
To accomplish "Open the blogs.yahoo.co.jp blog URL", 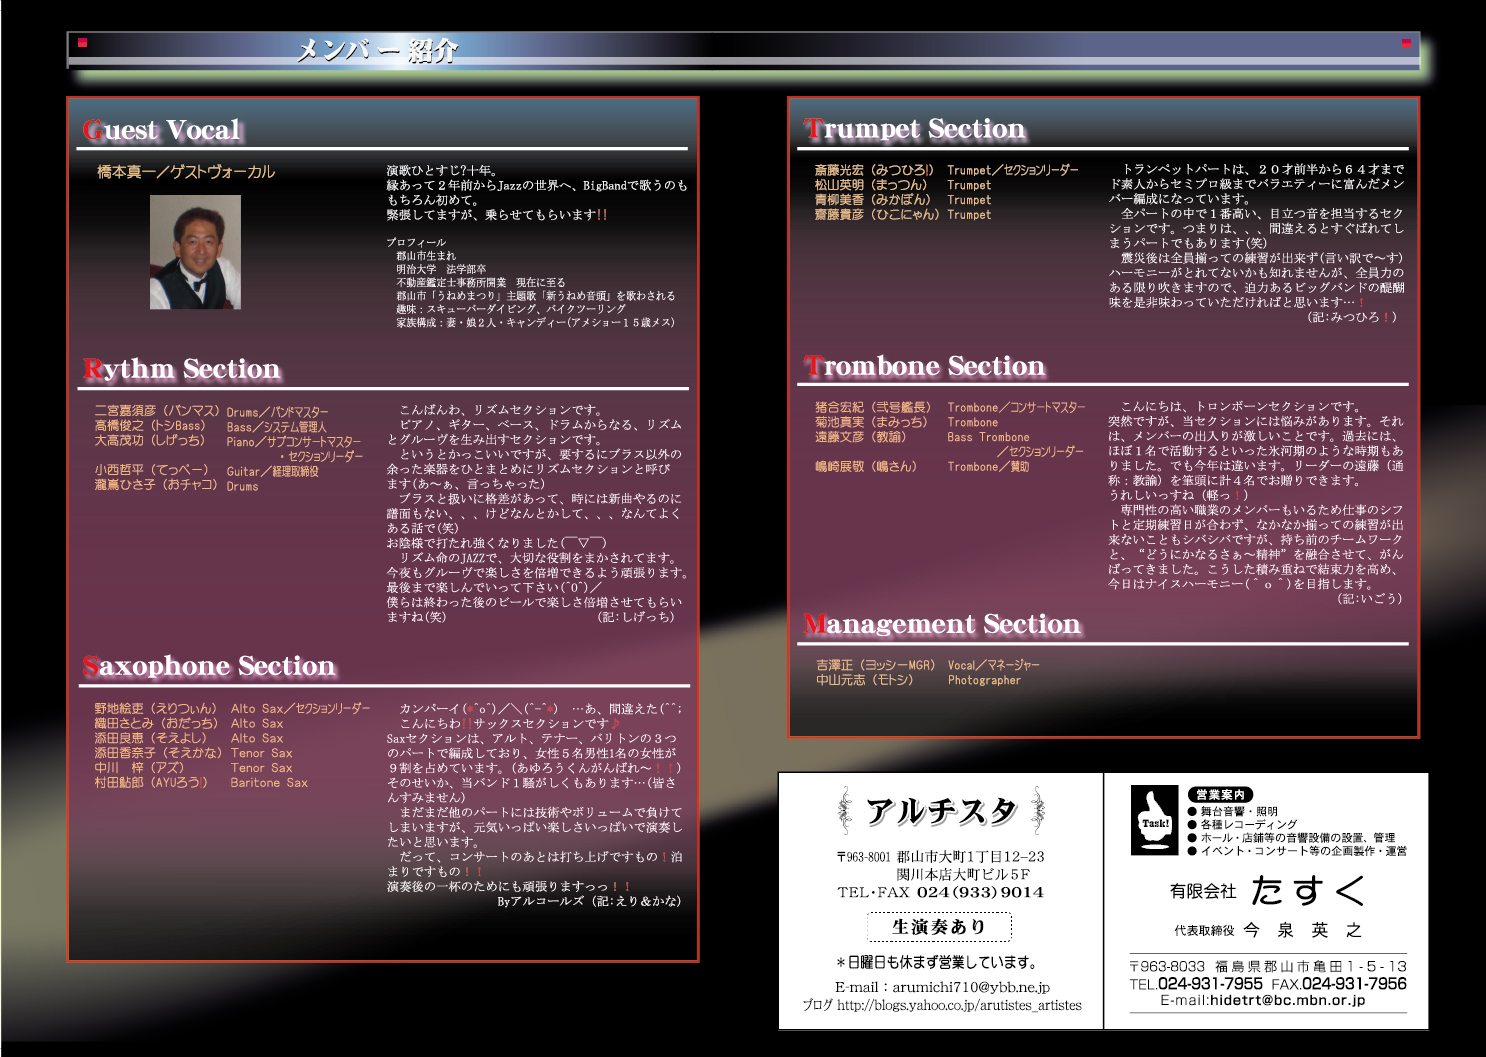I will point(958,1005).
